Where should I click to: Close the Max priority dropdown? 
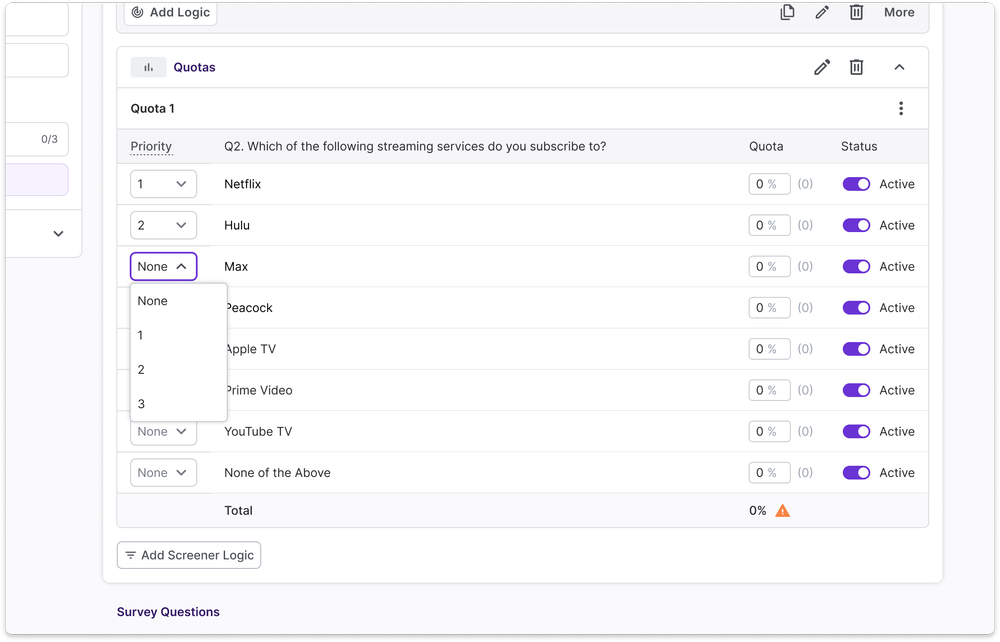(163, 266)
